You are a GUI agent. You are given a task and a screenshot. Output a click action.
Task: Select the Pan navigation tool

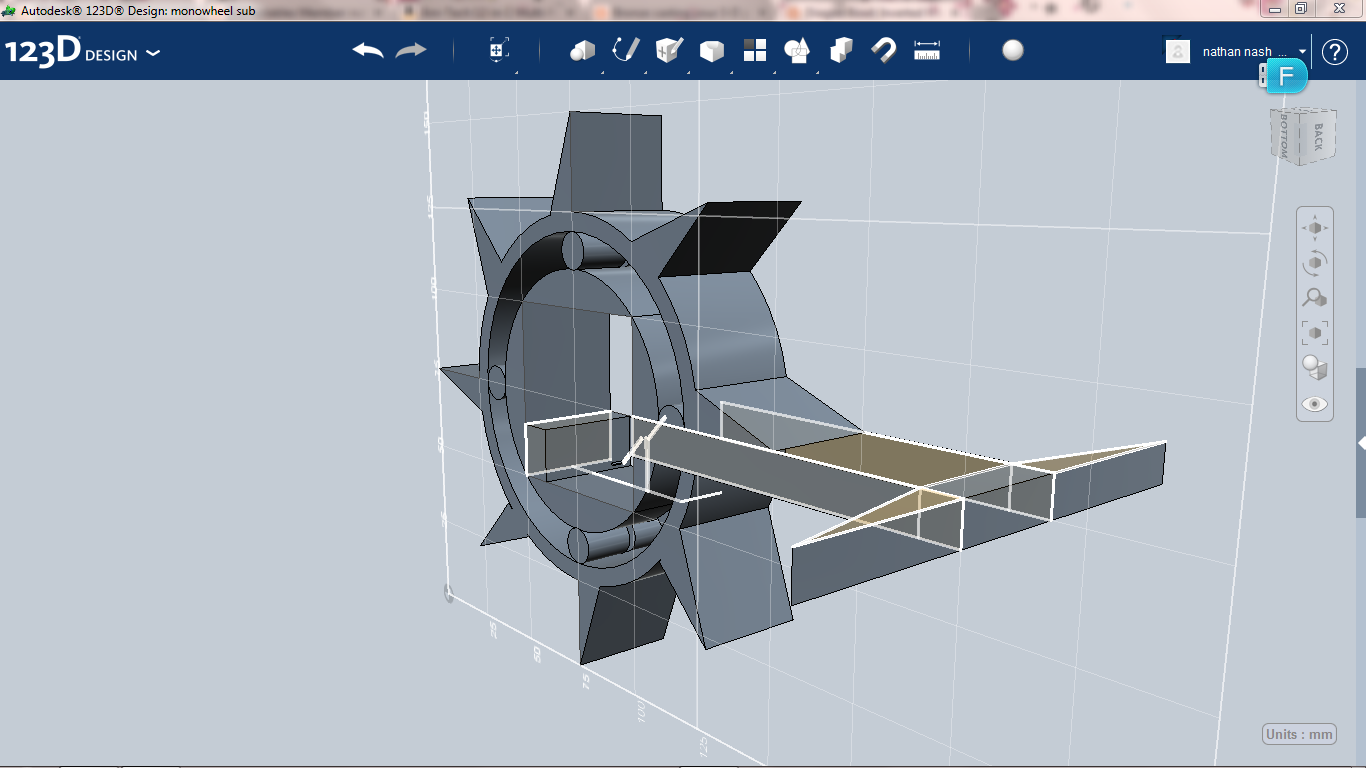1315,228
